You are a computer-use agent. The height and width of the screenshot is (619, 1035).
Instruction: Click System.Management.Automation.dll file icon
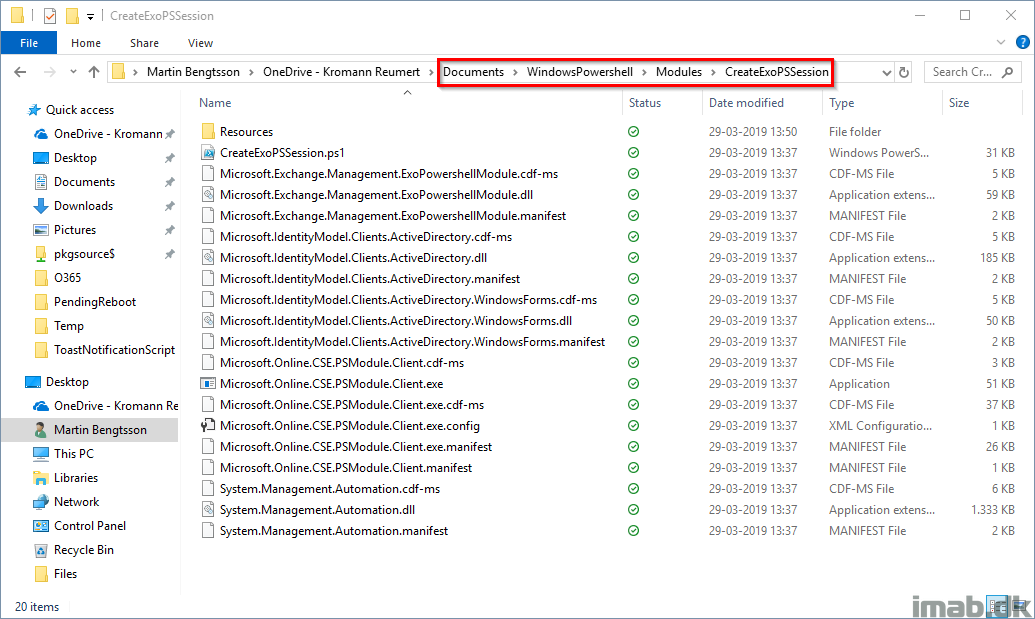point(208,509)
